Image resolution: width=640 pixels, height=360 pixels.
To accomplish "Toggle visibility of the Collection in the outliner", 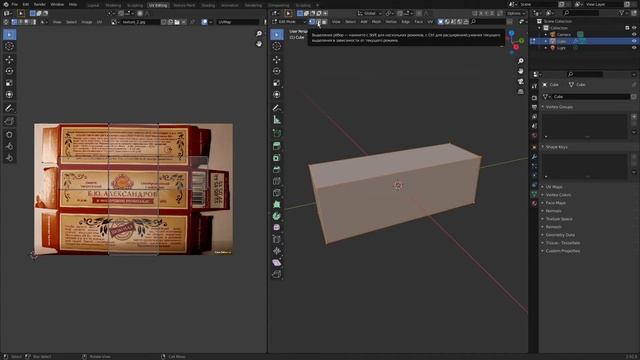I will click(634, 28).
